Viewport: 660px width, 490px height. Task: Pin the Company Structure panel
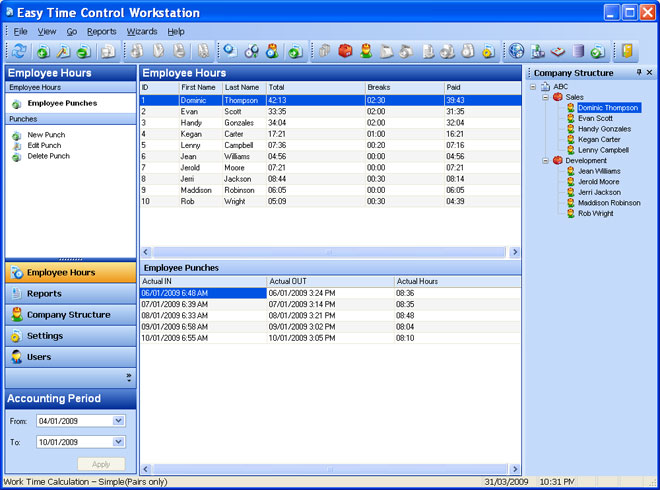pyautogui.click(x=639, y=73)
